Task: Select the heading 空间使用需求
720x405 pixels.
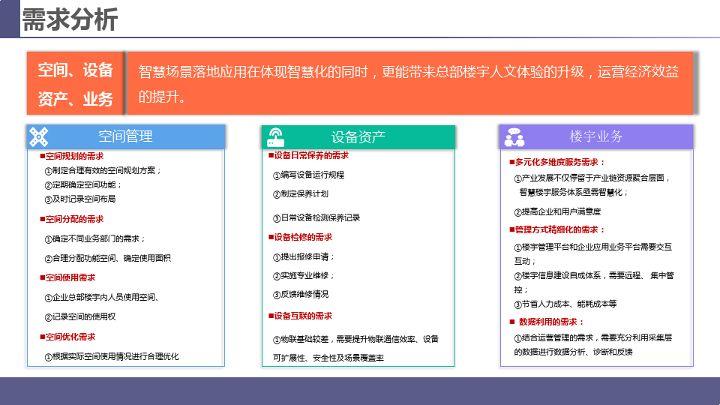Action: 68,278
